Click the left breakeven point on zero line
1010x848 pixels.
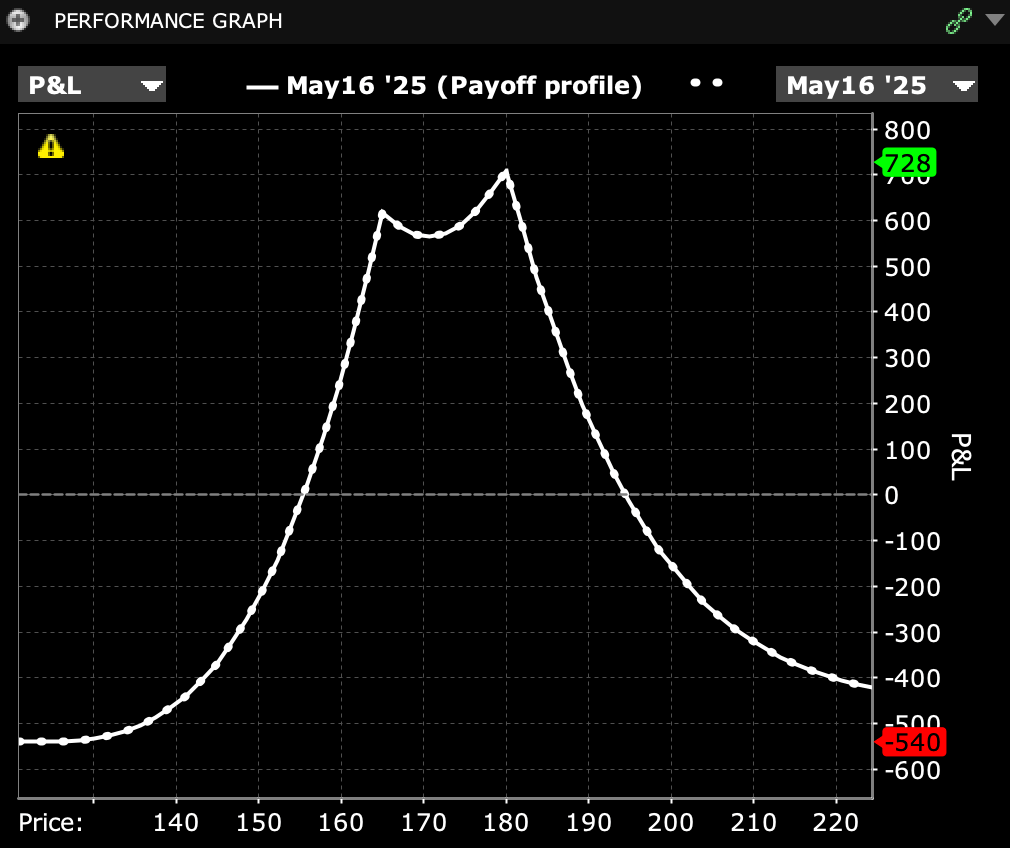pos(304,494)
